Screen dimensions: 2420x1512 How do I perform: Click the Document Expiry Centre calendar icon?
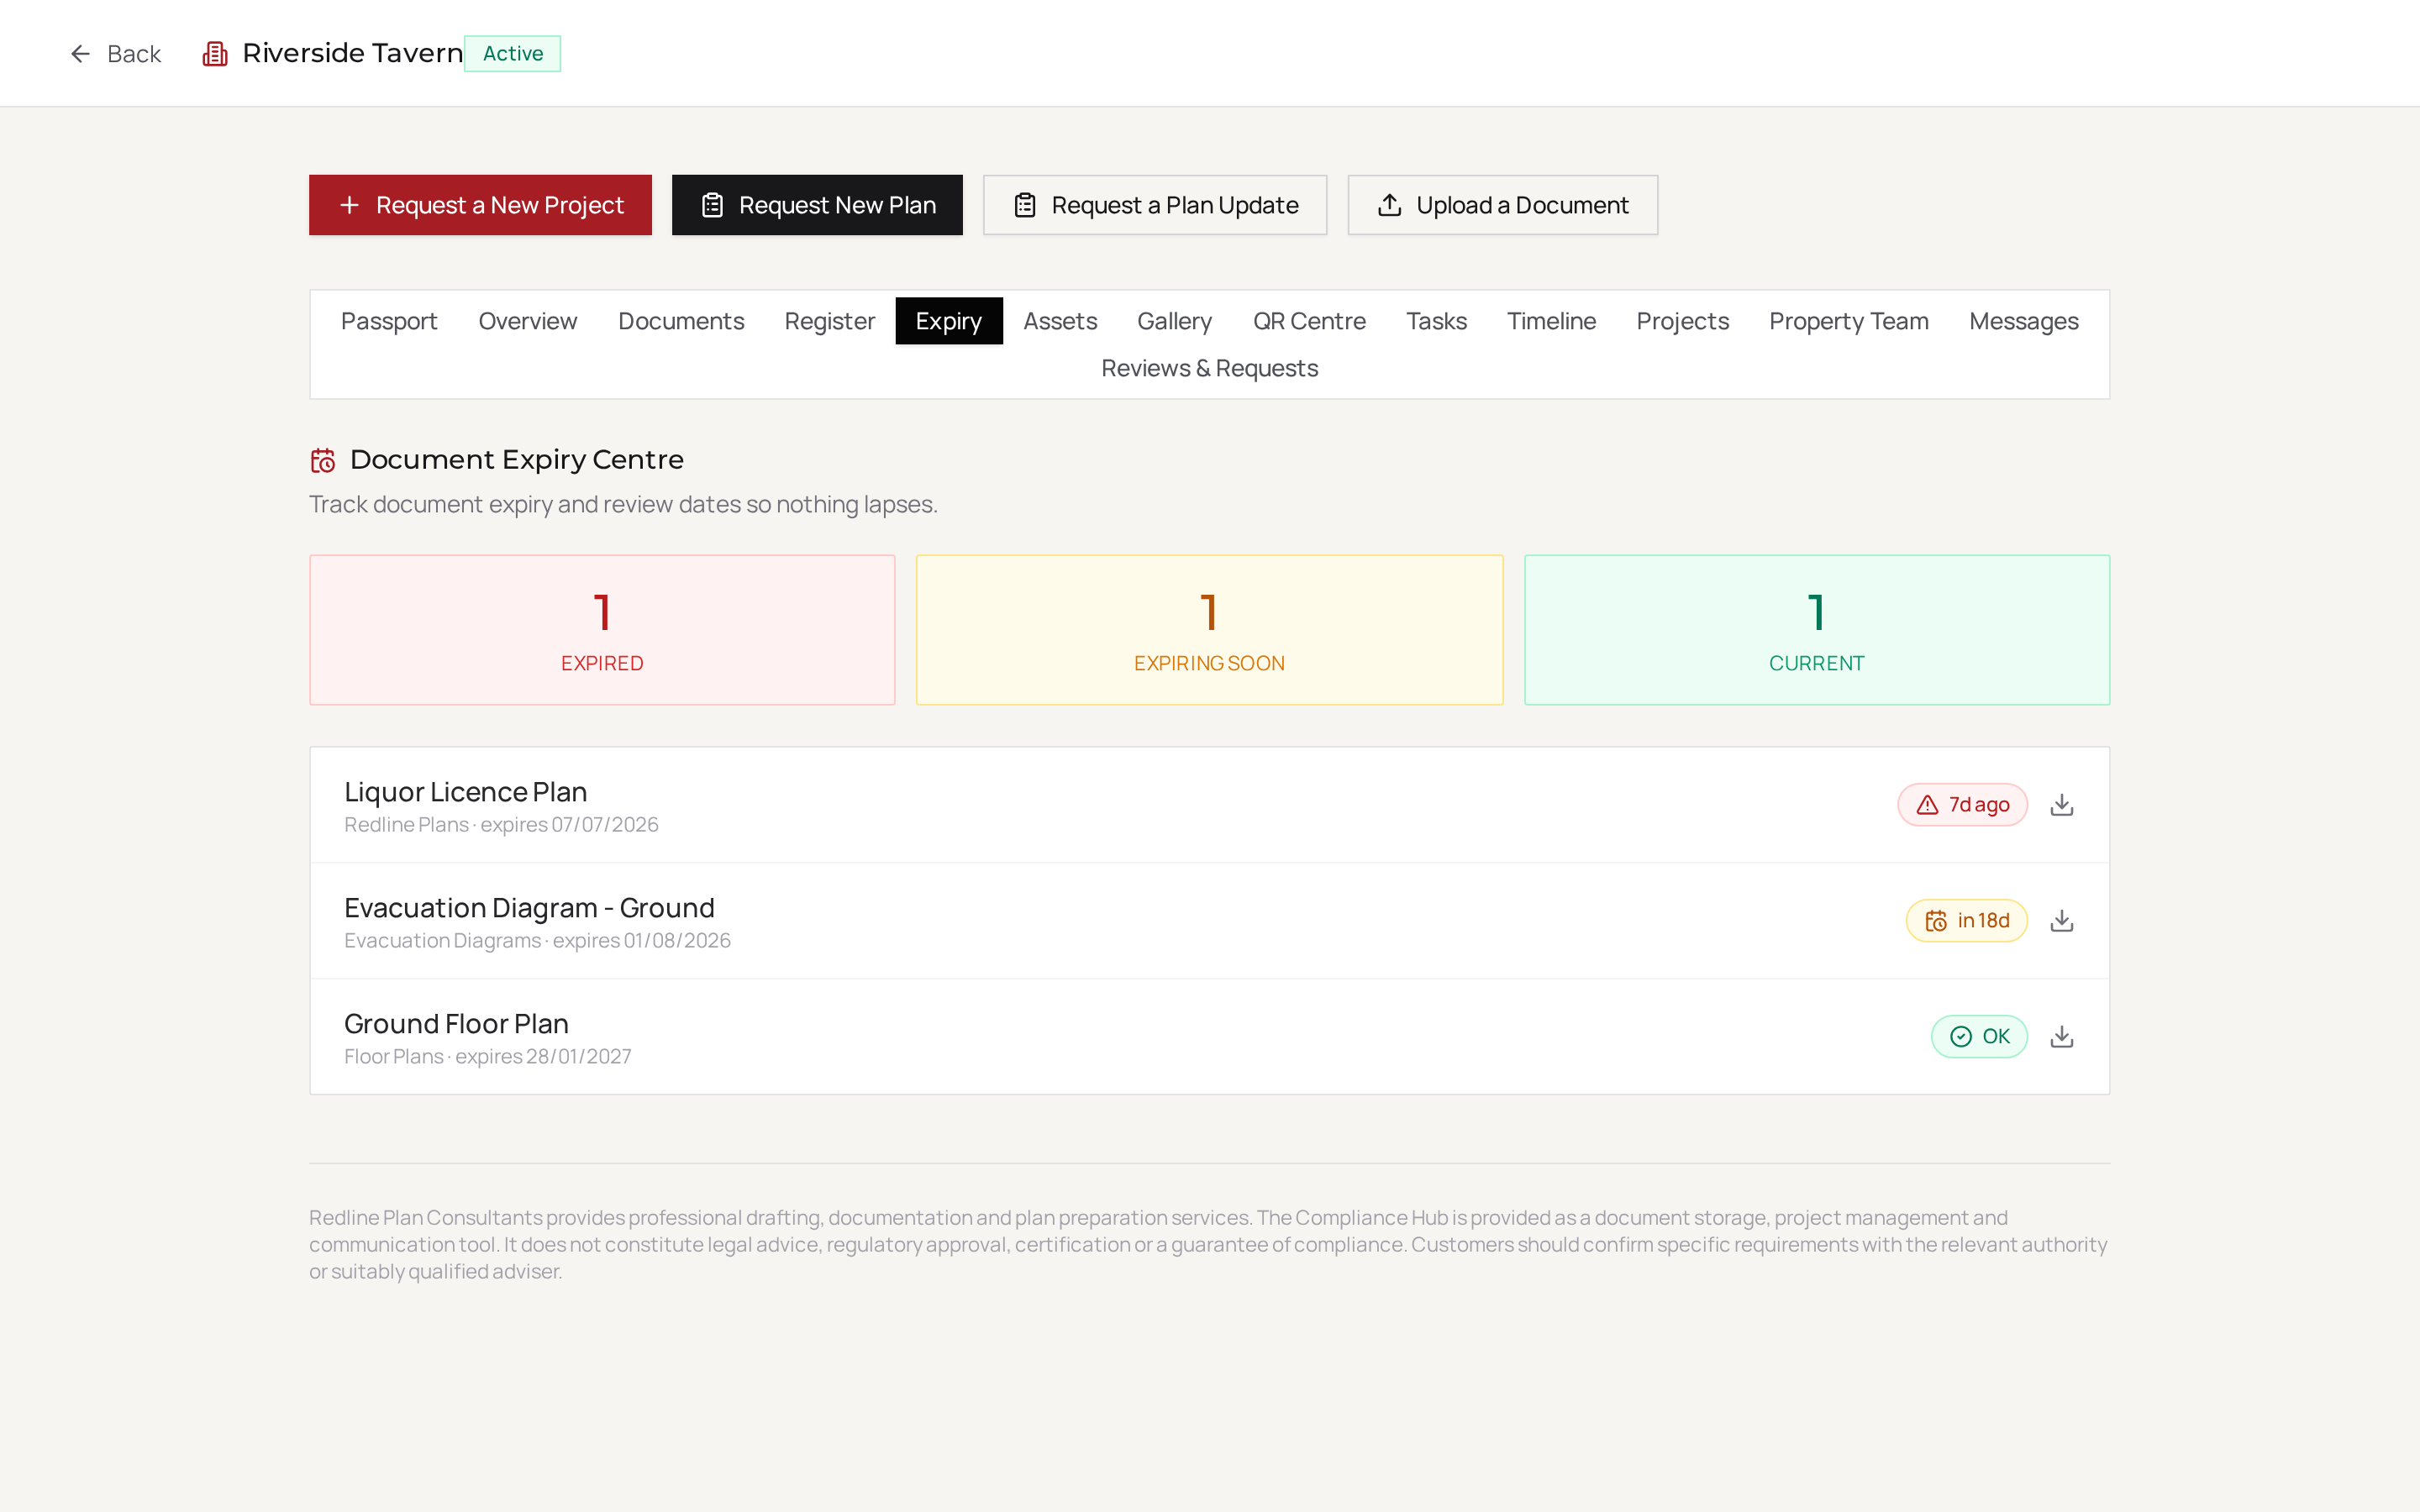coord(323,460)
